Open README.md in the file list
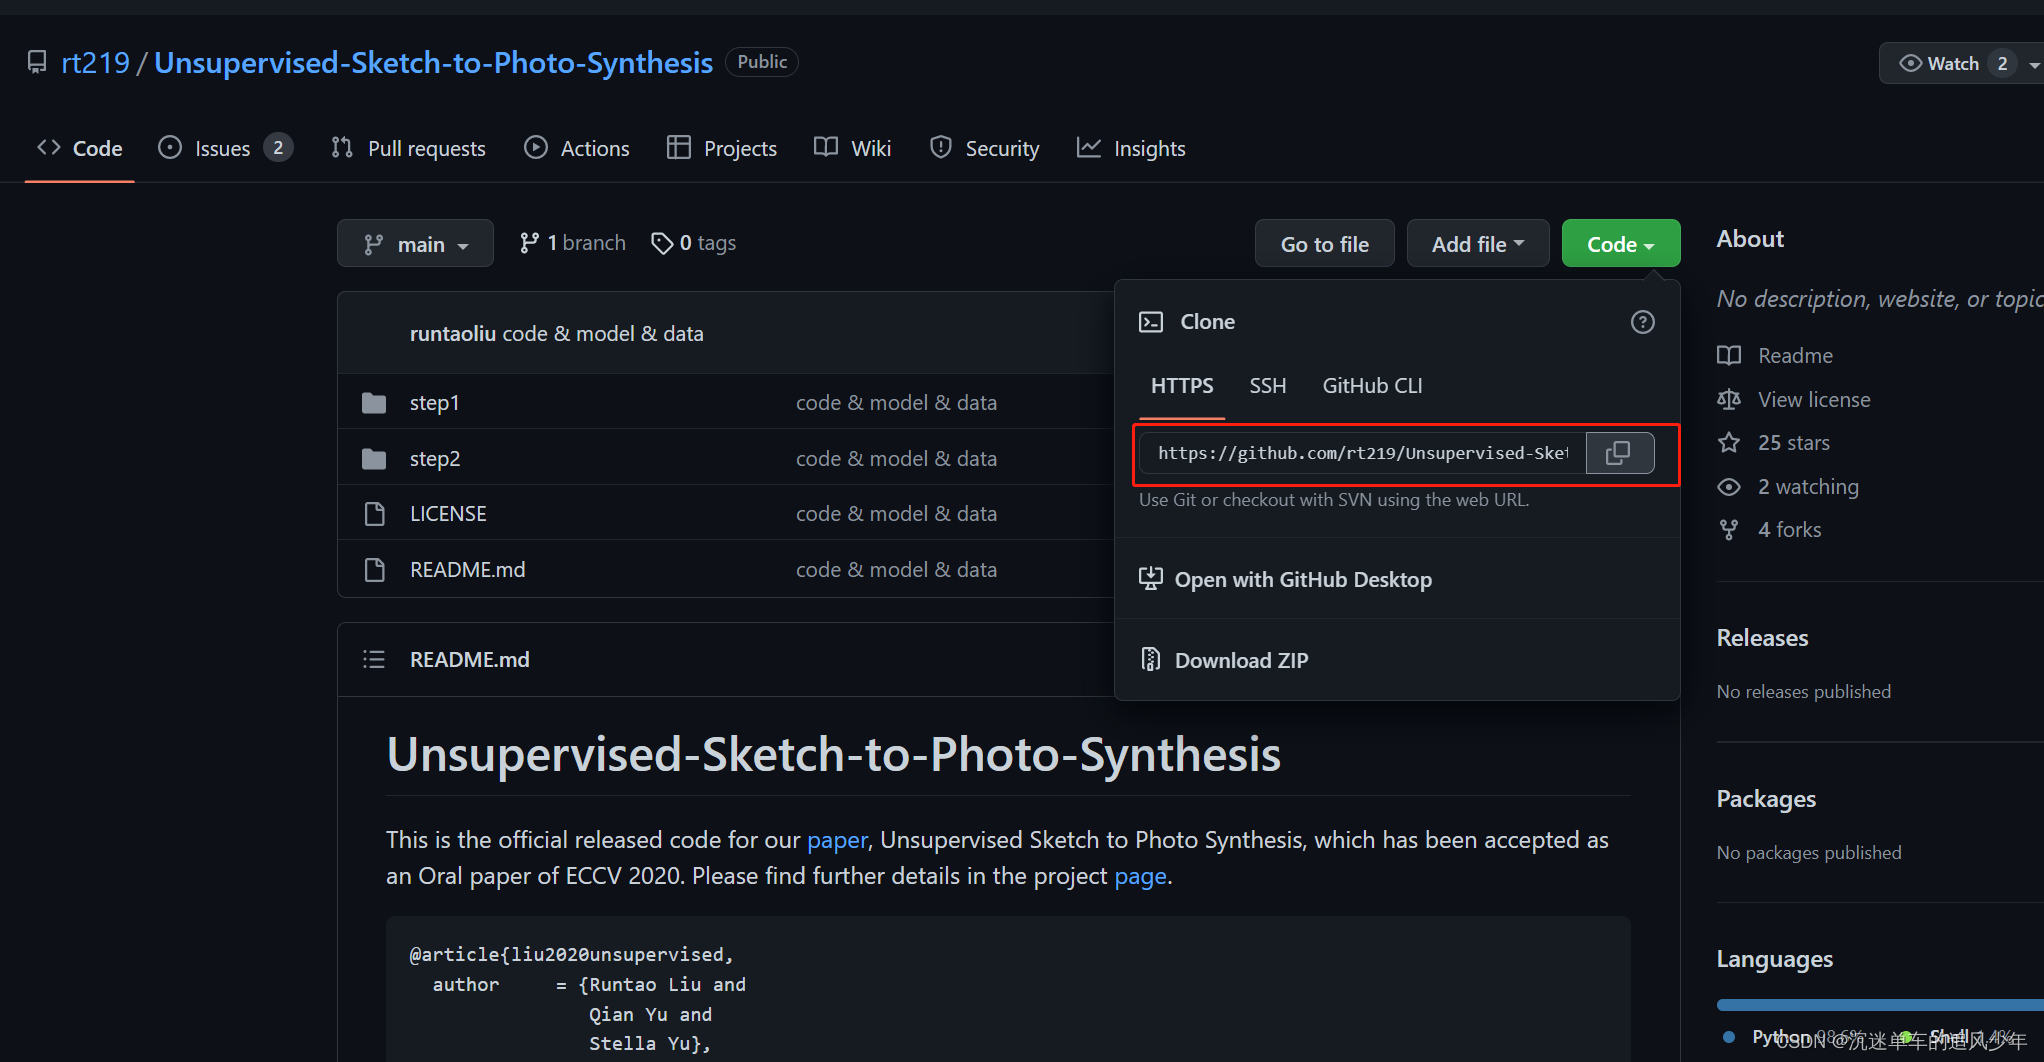The image size is (2044, 1062). tap(467, 570)
